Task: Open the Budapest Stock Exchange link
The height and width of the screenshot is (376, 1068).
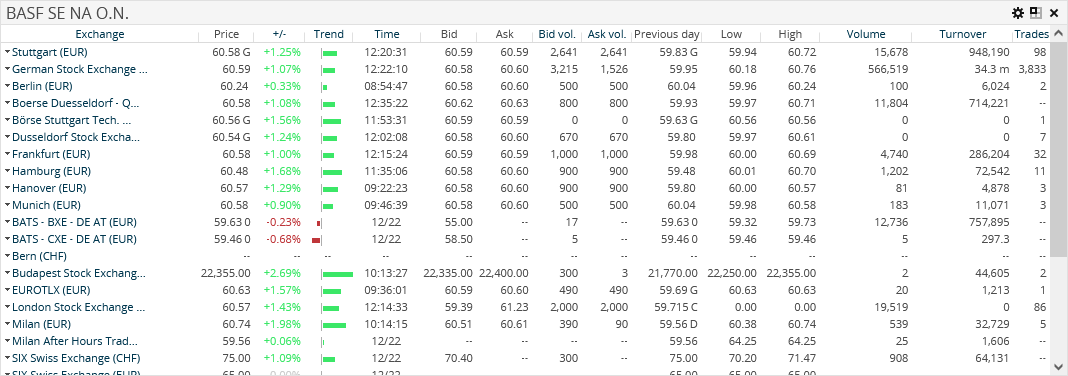Action: coord(79,273)
